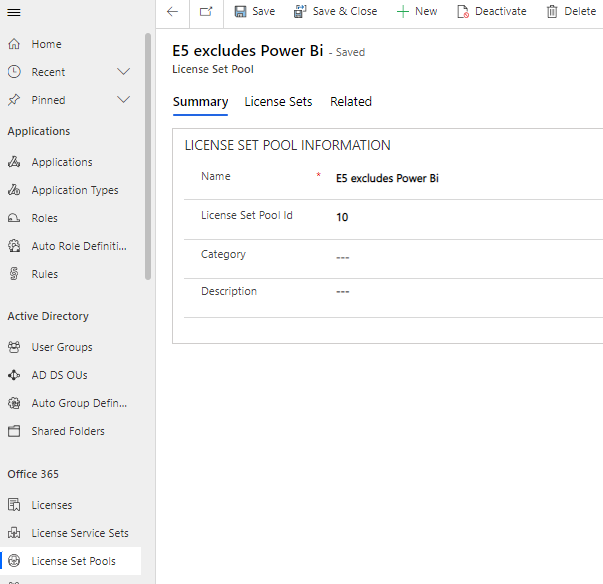The image size is (603, 584).
Task: Click the Home icon in sidebar
Action: tap(14, 44)
